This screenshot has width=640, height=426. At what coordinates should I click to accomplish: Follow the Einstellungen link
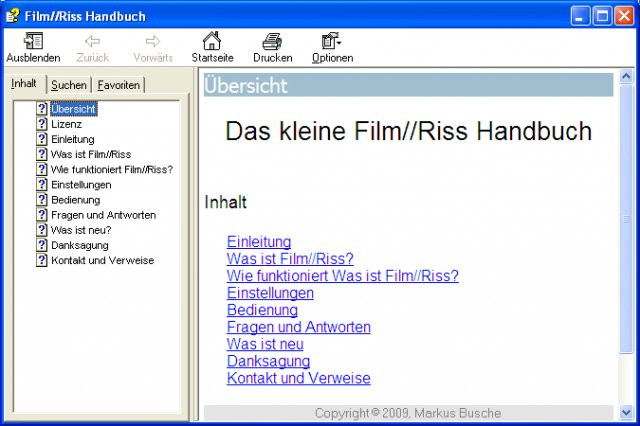point(270,293)
